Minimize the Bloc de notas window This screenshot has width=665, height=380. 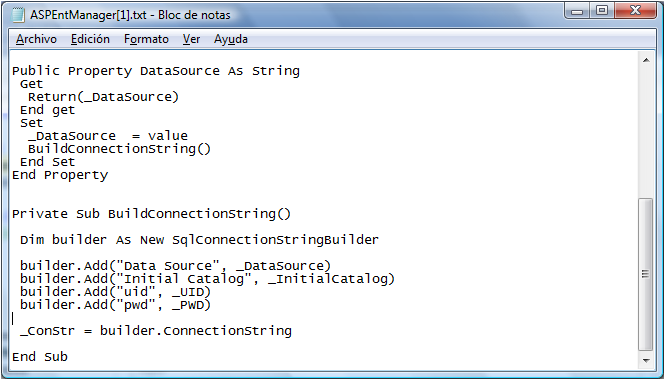pos(577,11)
